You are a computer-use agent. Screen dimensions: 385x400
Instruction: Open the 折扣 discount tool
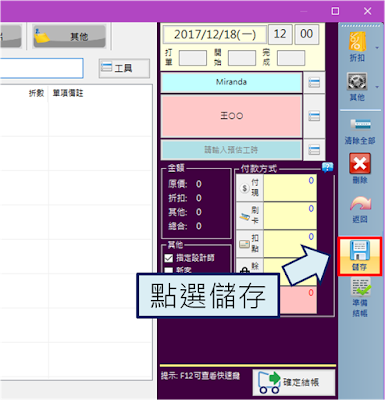[357, 47]
